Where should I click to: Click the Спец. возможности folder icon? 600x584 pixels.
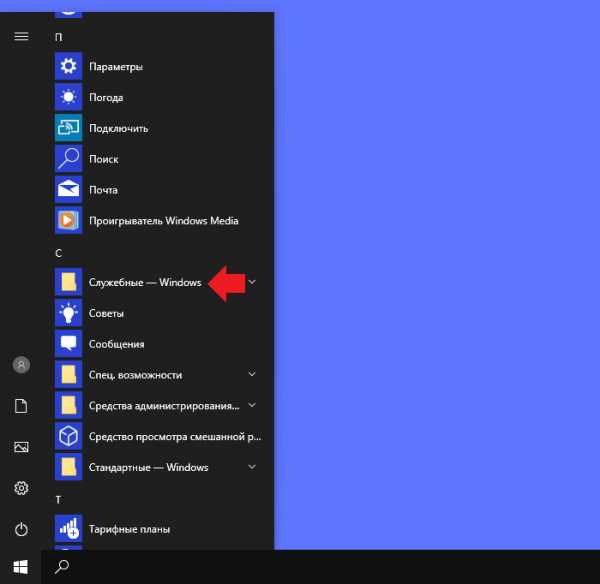[x=68, y=374]
